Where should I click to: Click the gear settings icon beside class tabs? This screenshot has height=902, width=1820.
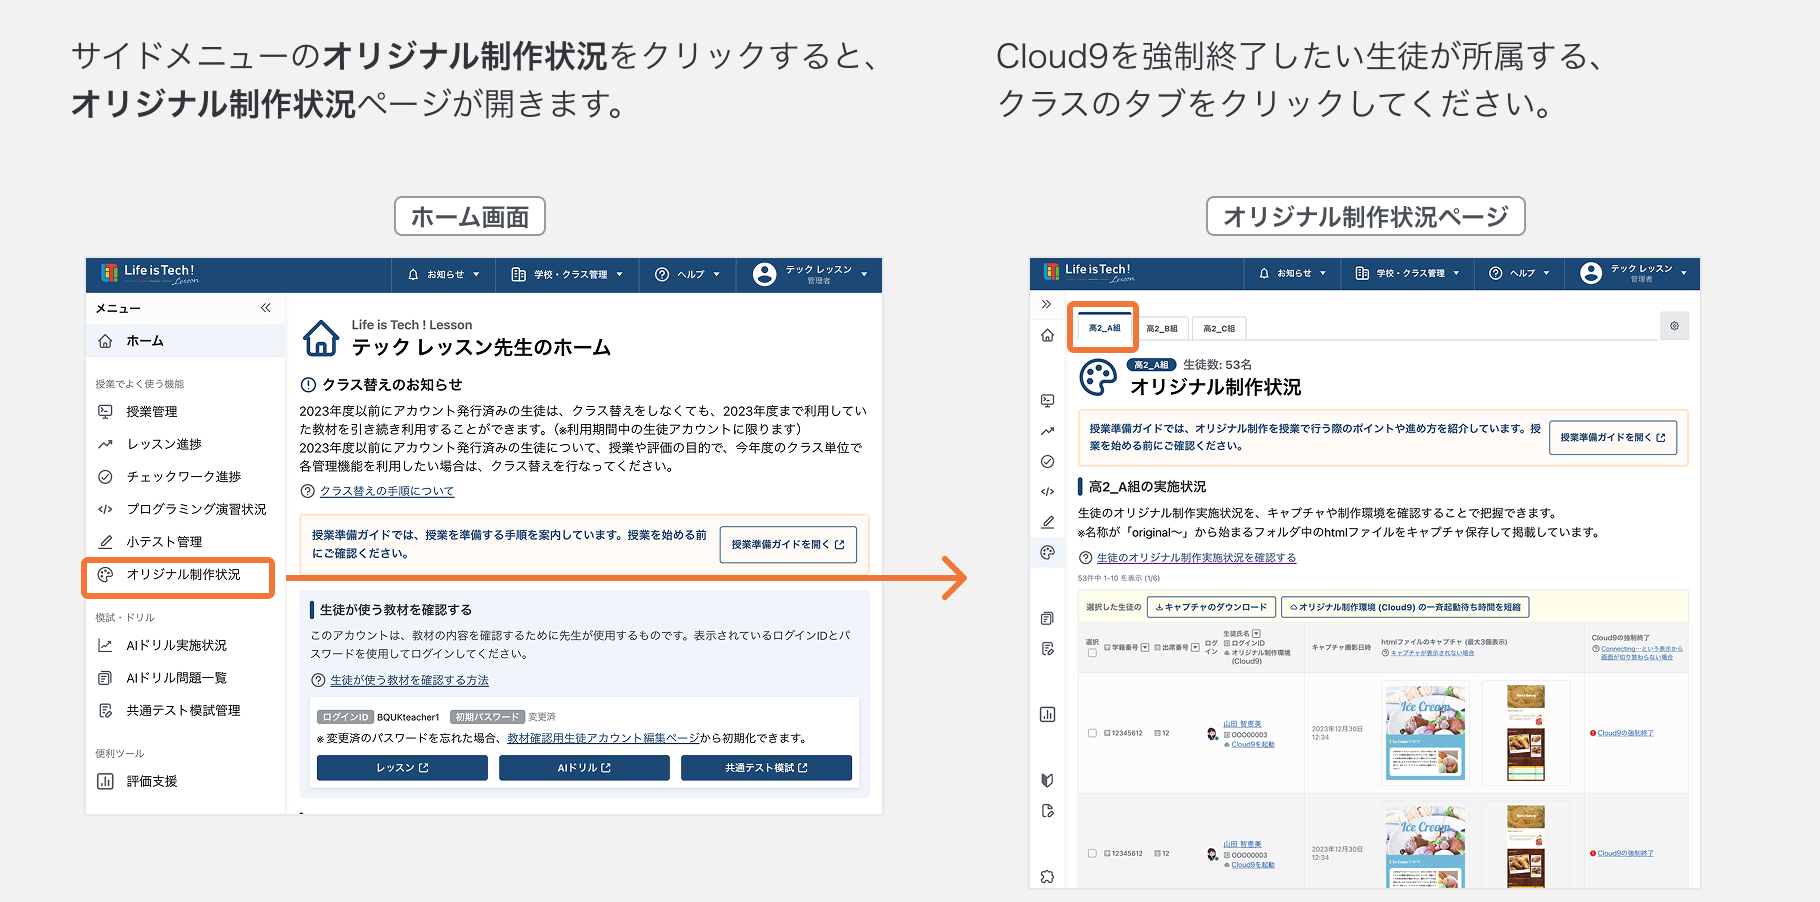(x=1674, y=326)
